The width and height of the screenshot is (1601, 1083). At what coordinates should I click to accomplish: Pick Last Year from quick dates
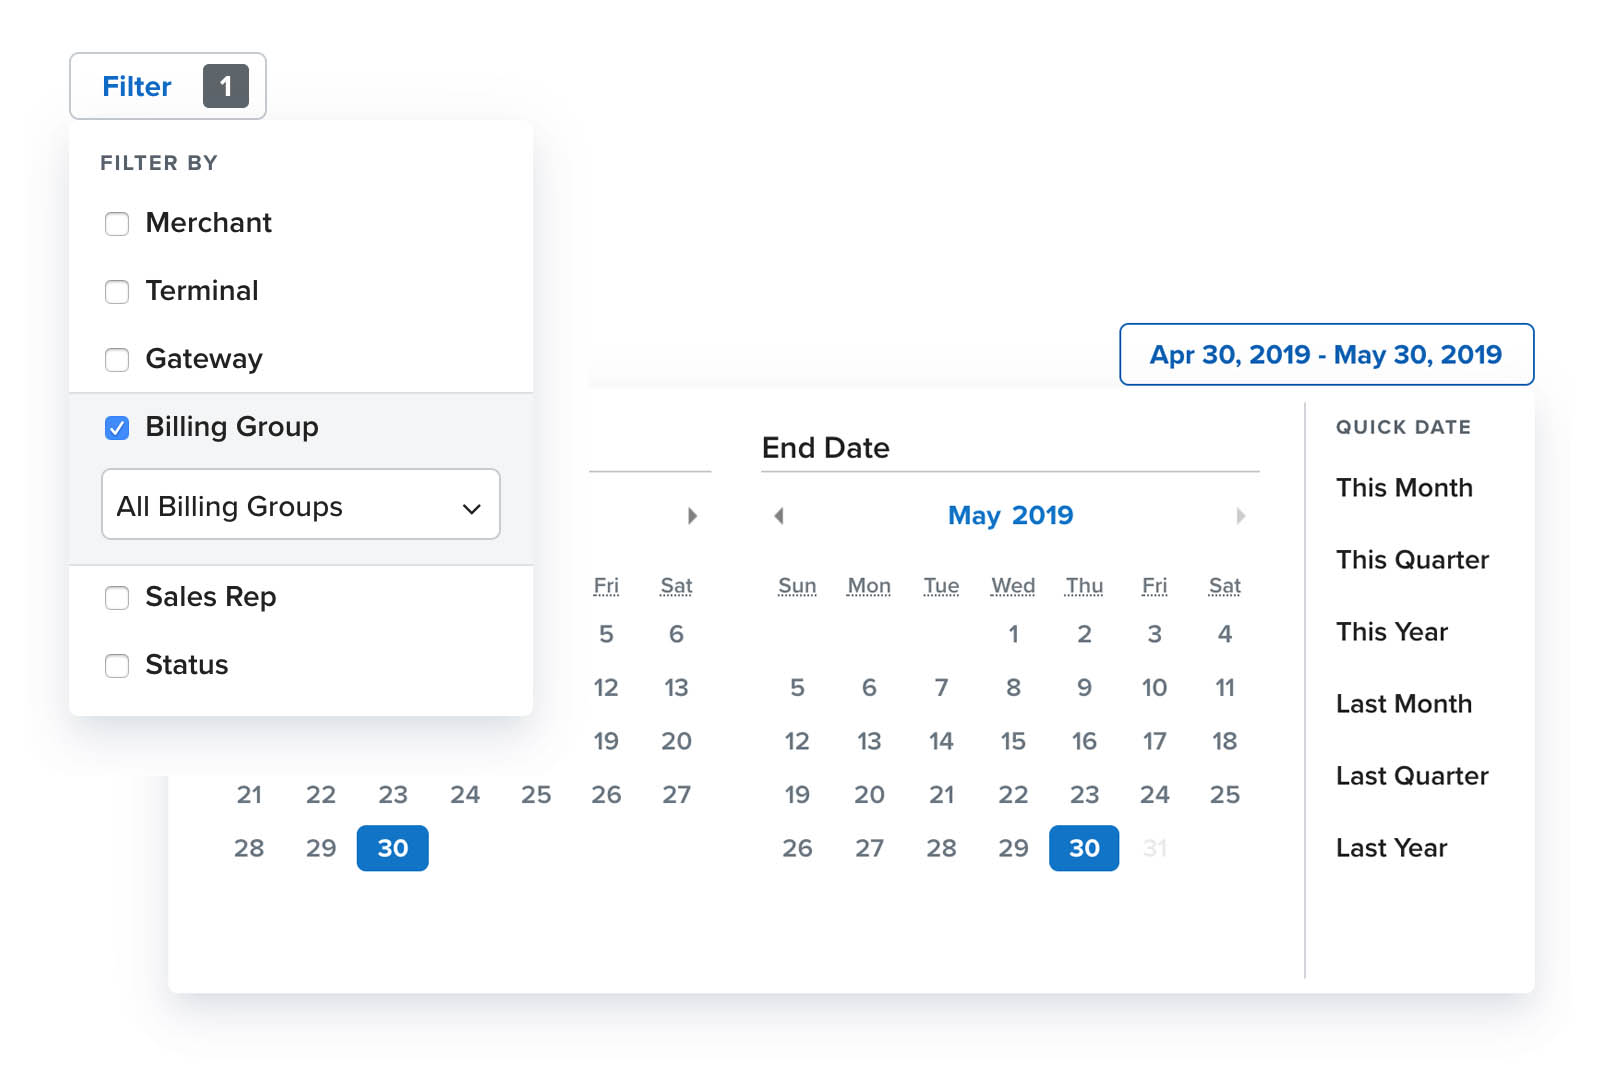(x=1391, y=848)
